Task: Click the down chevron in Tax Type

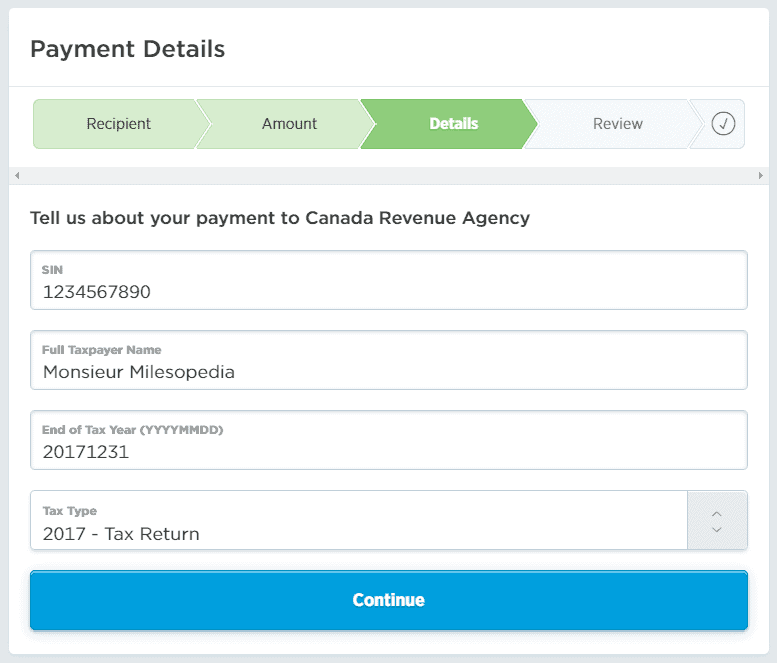Action: [x=716, y=529]
